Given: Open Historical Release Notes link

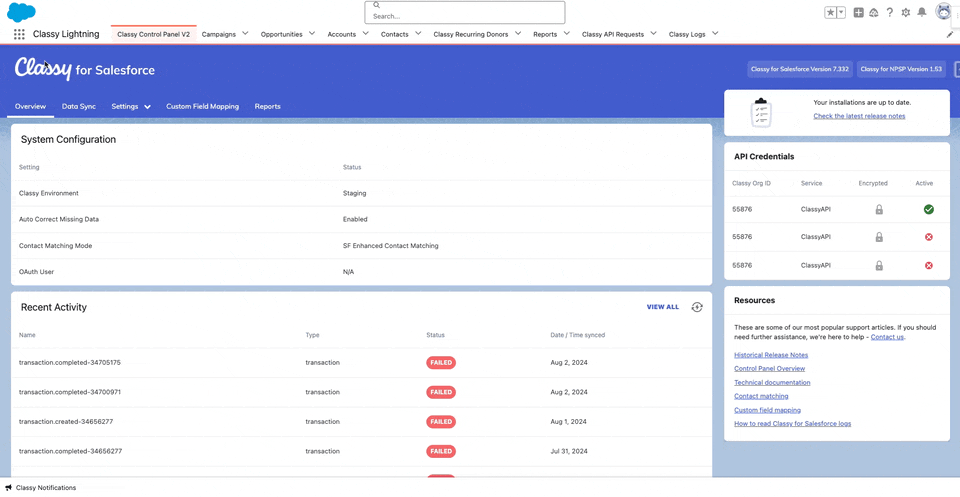Looking at the screenshot, I should tap(771, 355).
